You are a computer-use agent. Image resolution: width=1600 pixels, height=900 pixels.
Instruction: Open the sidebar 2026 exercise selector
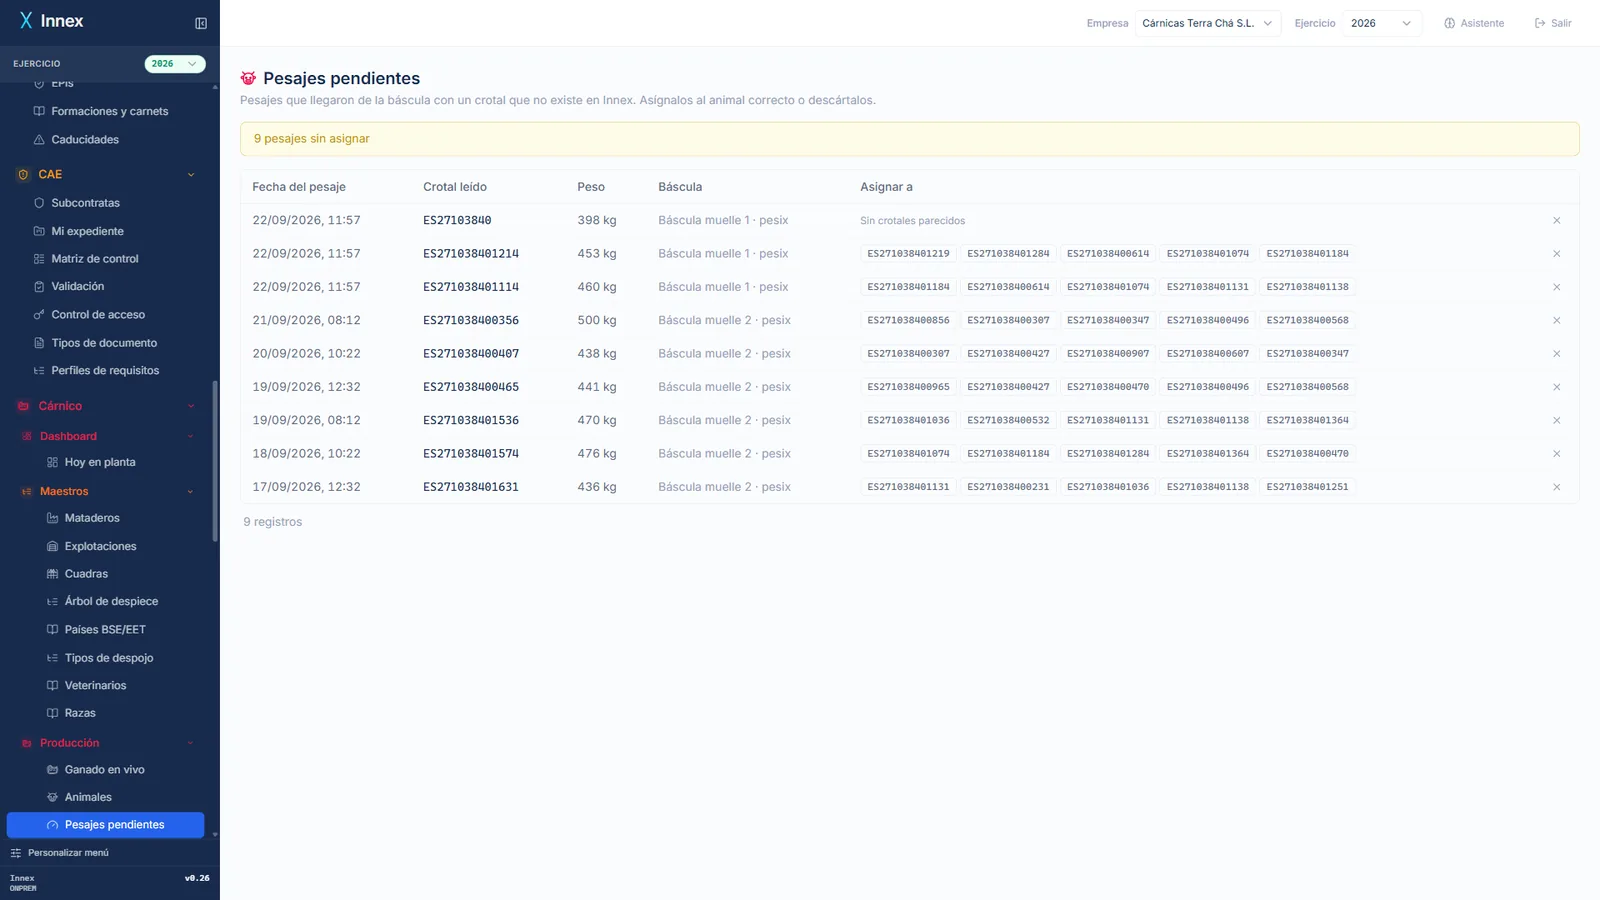pyautogui.click(x=175, y=64)
